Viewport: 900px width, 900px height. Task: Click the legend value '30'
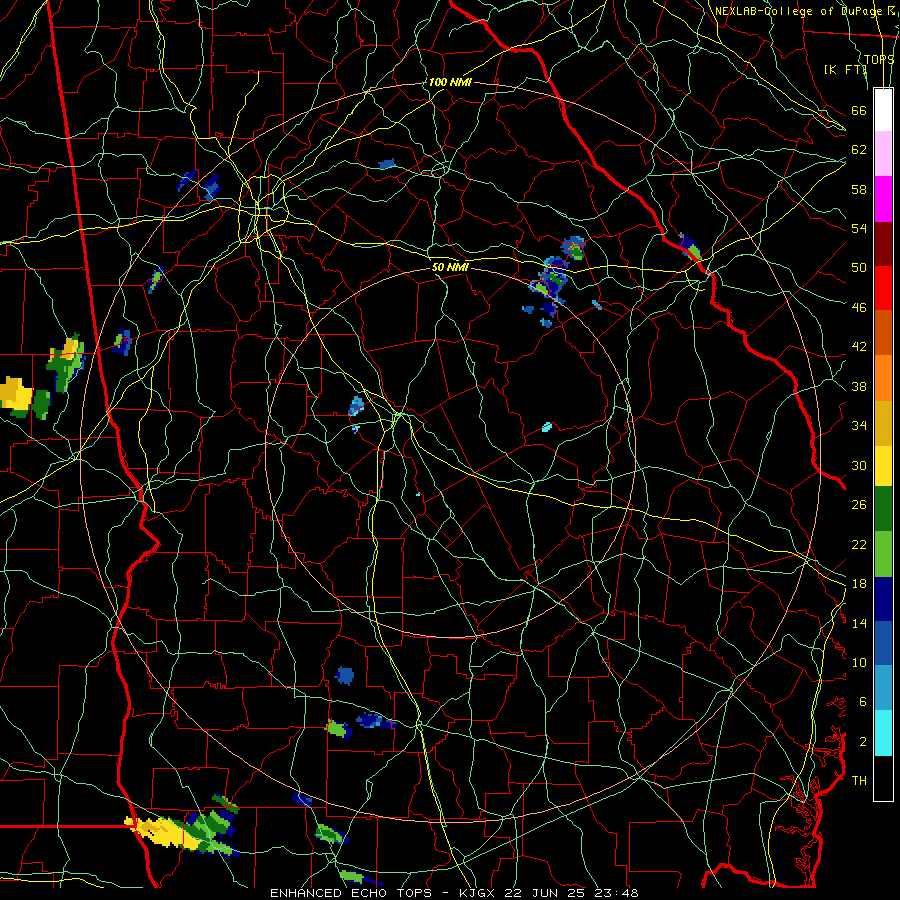(x=859, y=465)
